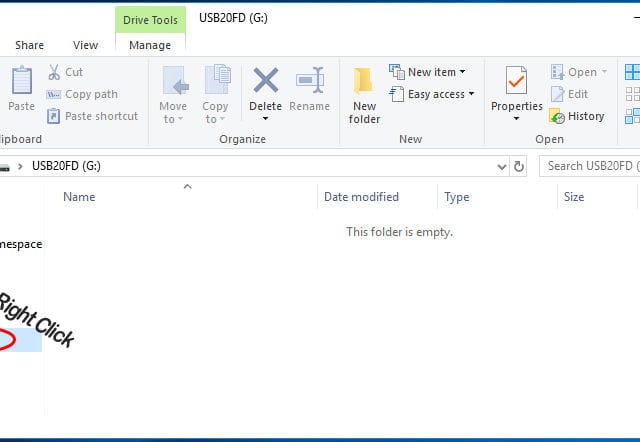Expand the Properties dropdown arrow
Viewport: 640px width, 442px height.
tap(516, 119)
